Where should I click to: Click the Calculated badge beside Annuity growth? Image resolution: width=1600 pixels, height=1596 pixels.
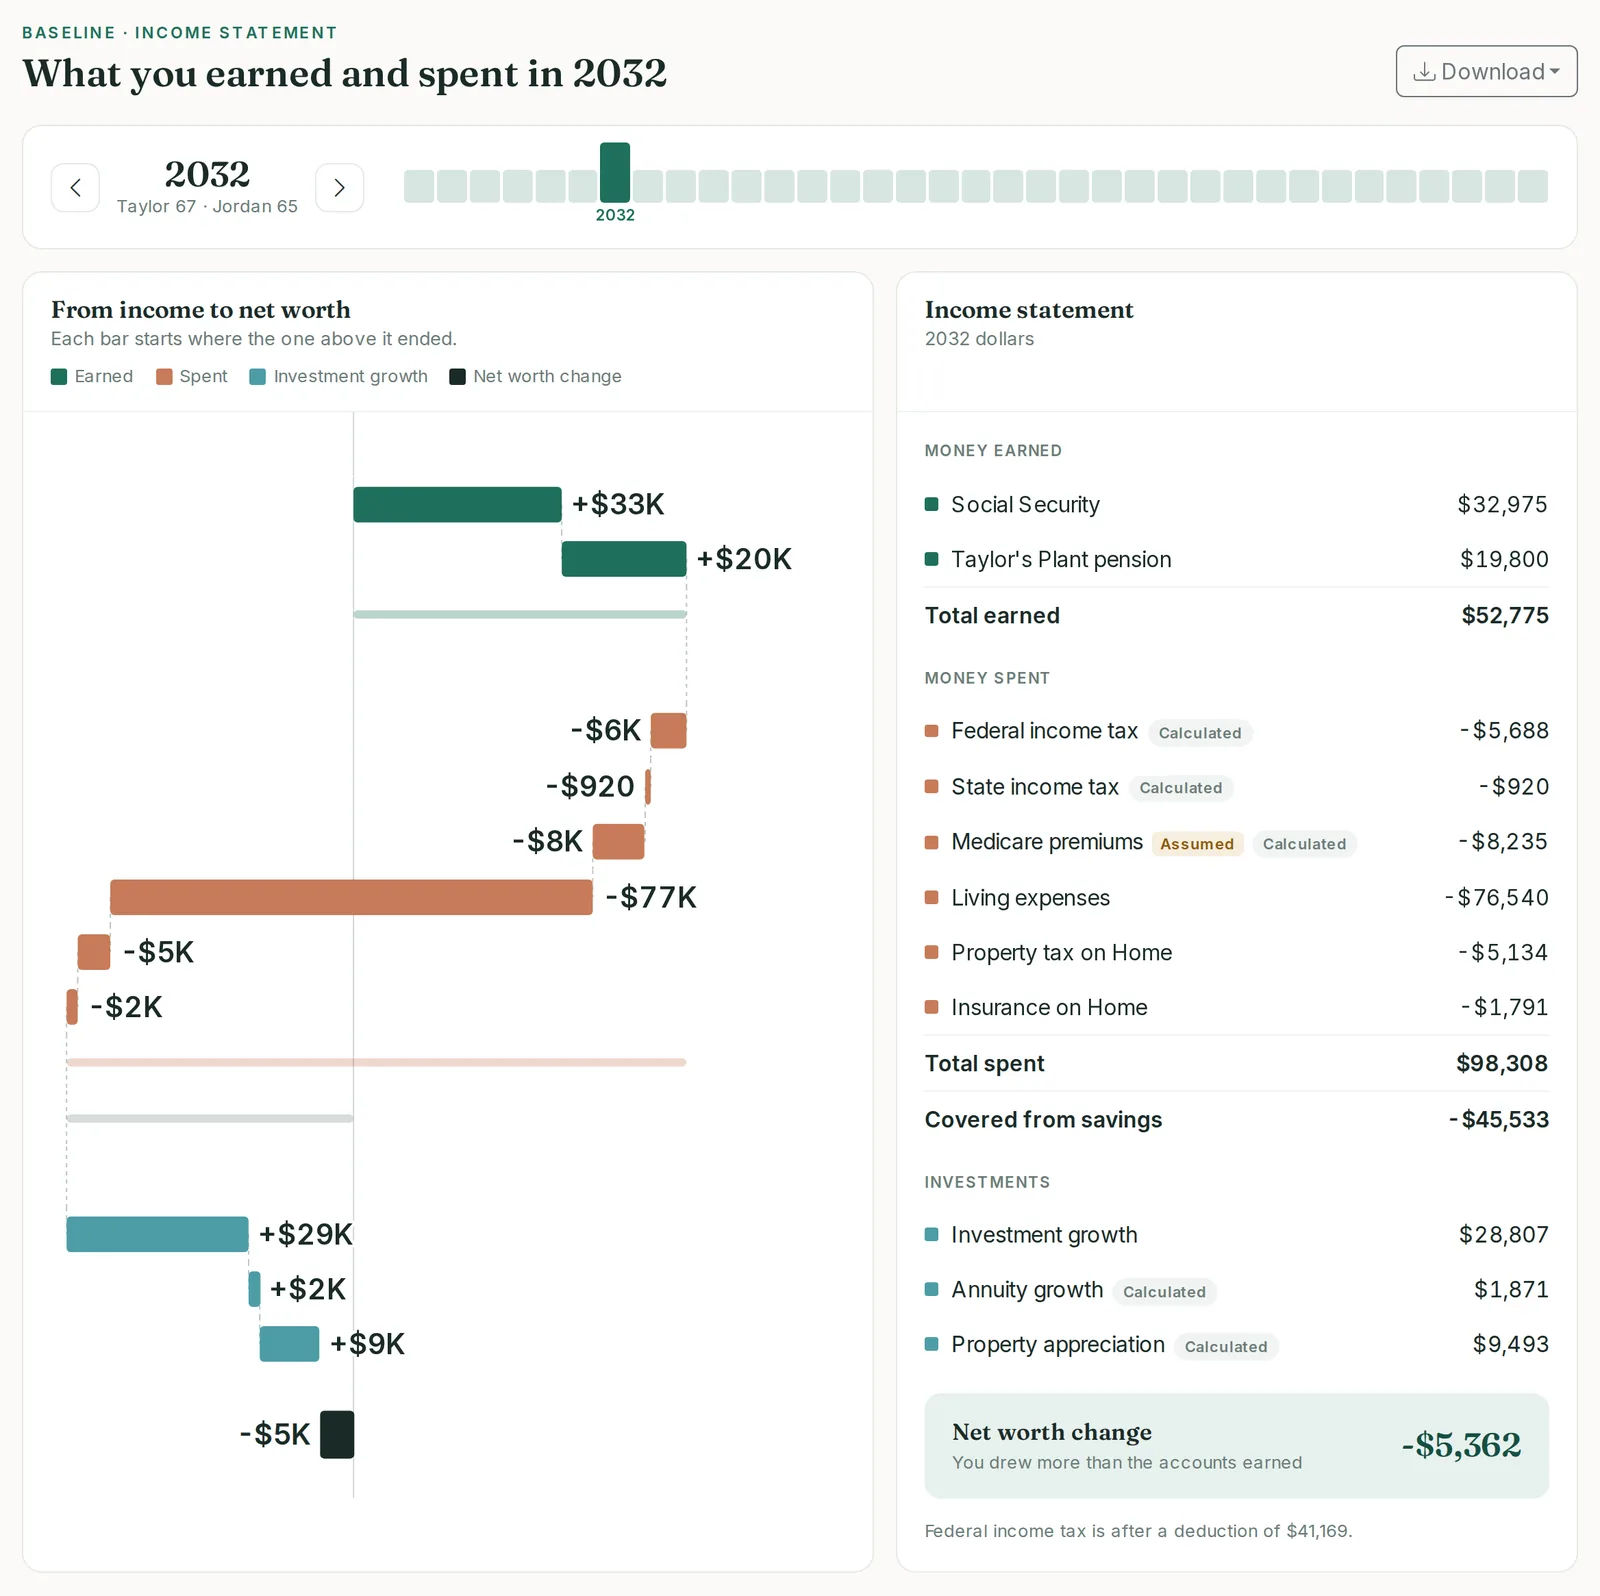1164,1292
